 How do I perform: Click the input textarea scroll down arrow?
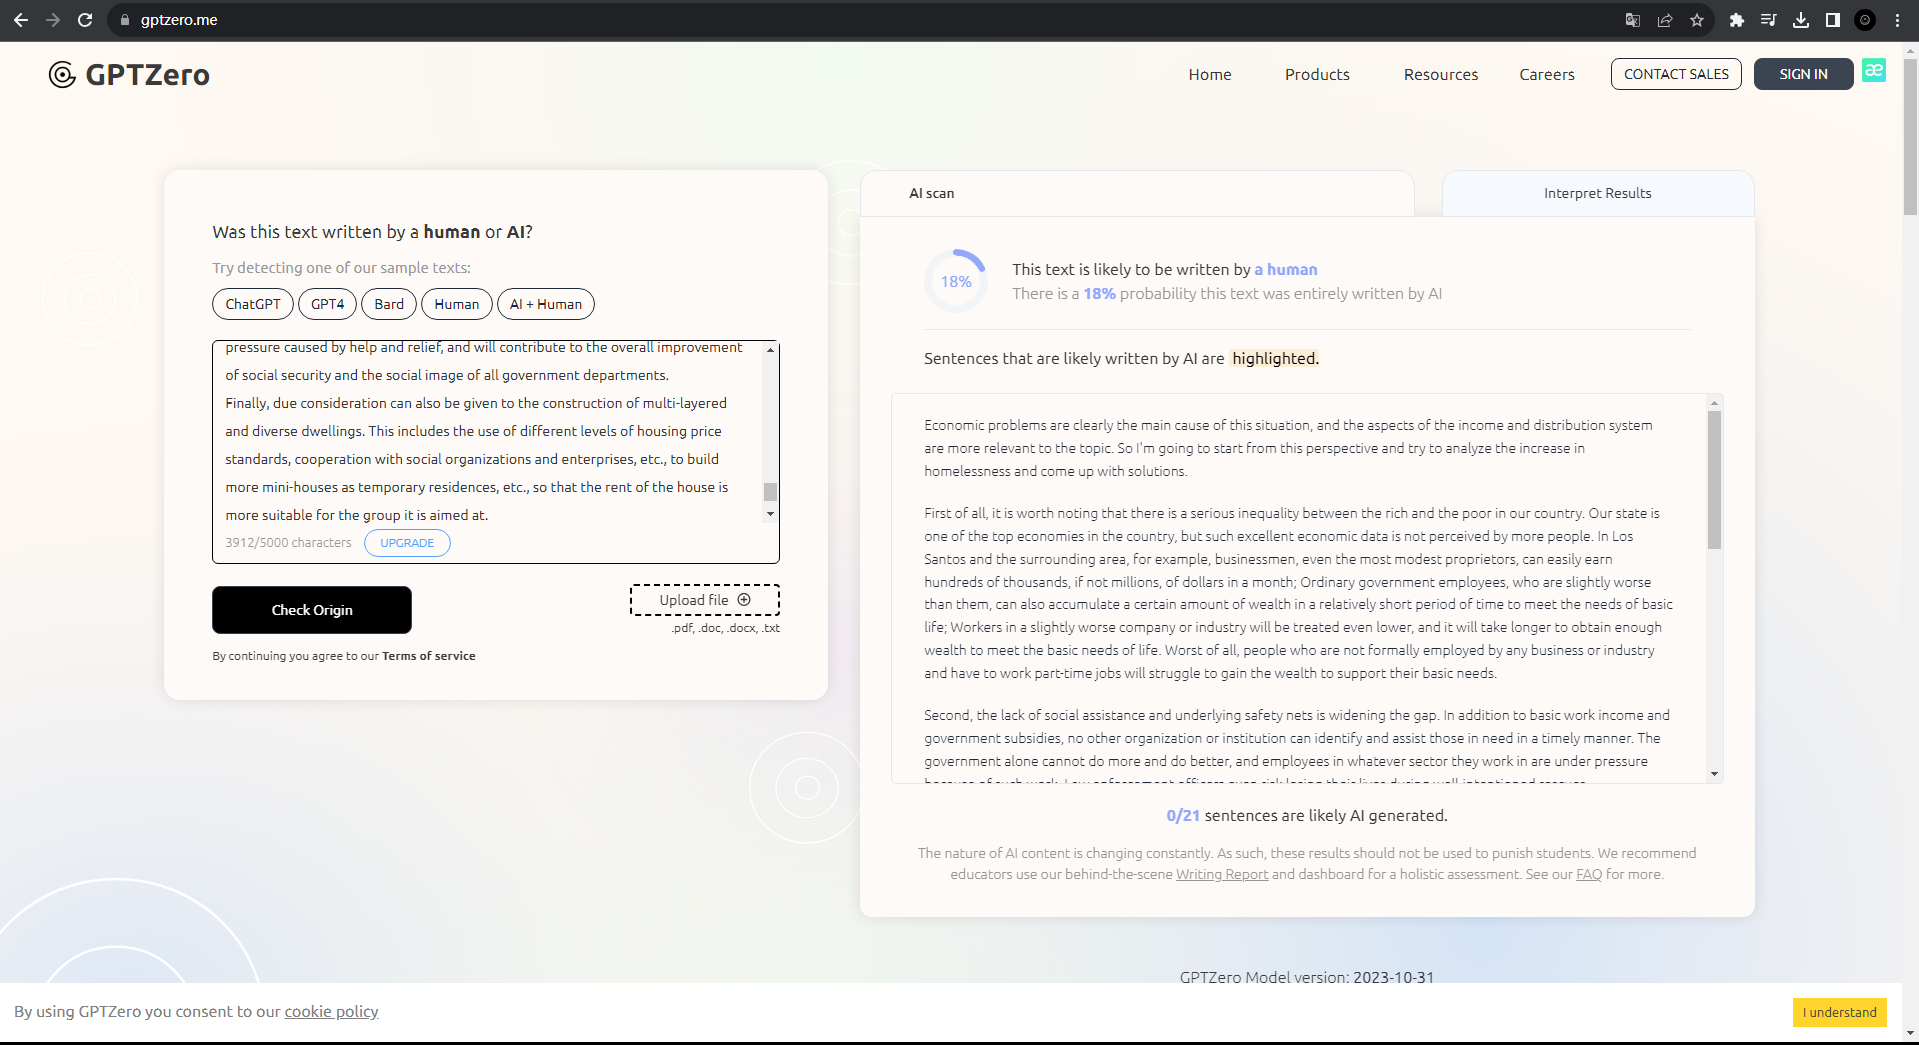(770, 514)
